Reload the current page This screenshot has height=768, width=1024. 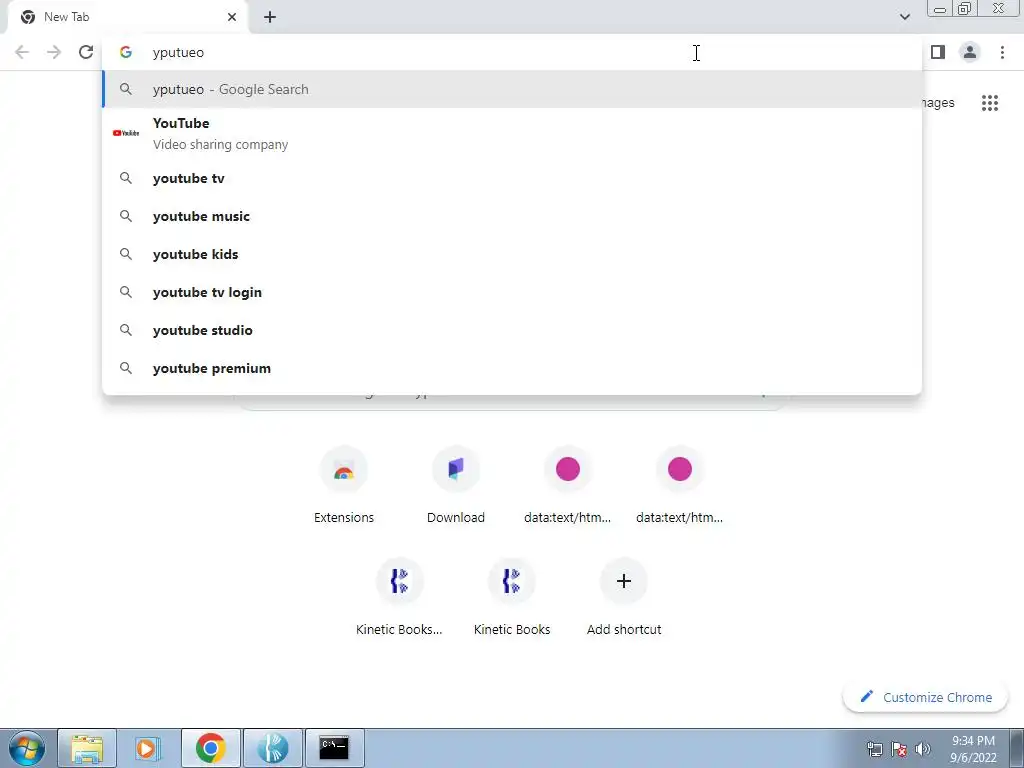click(x=86, y=52)
